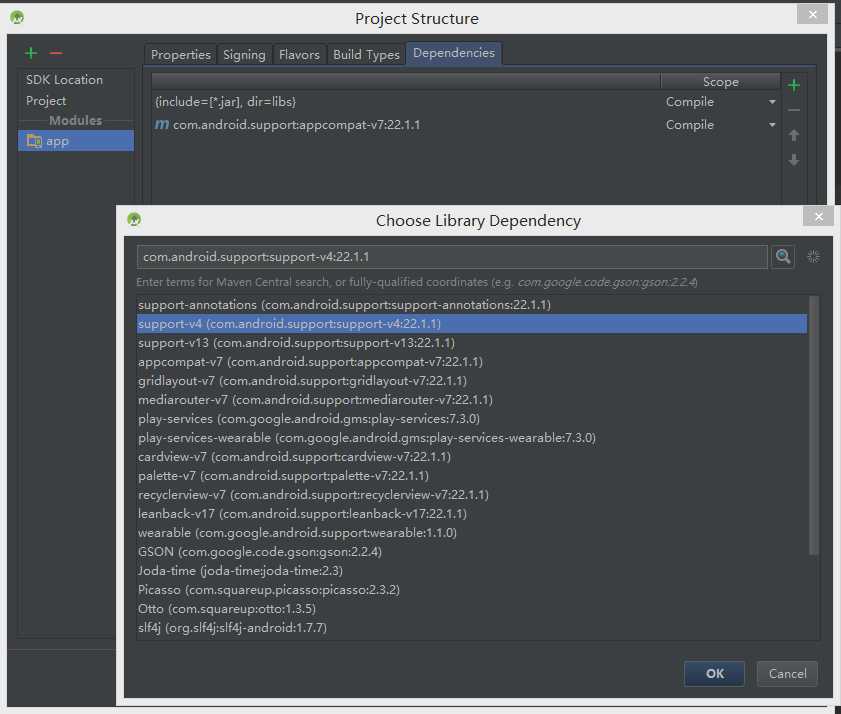Pick appcompat-v7 from the library list
Viewport: 841px width, 714px height.
click(472, 362)
